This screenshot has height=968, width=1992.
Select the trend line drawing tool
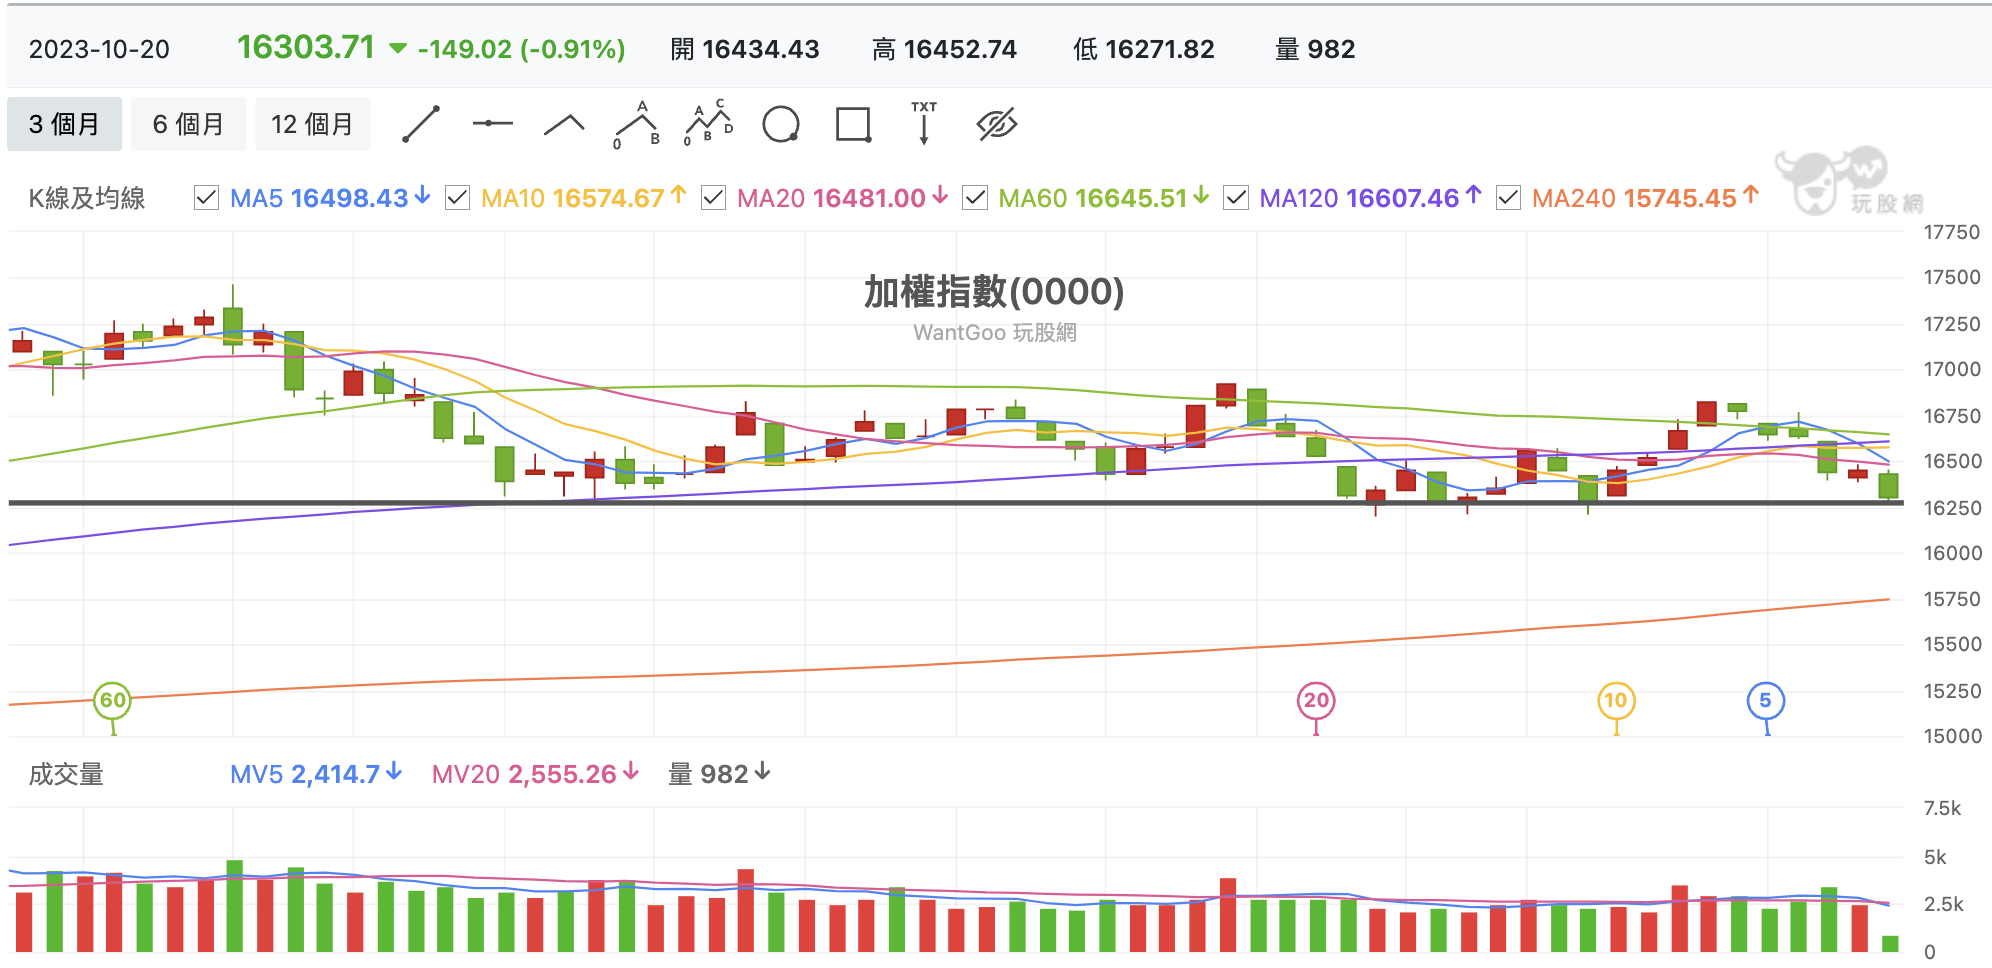tap(421, 124)
